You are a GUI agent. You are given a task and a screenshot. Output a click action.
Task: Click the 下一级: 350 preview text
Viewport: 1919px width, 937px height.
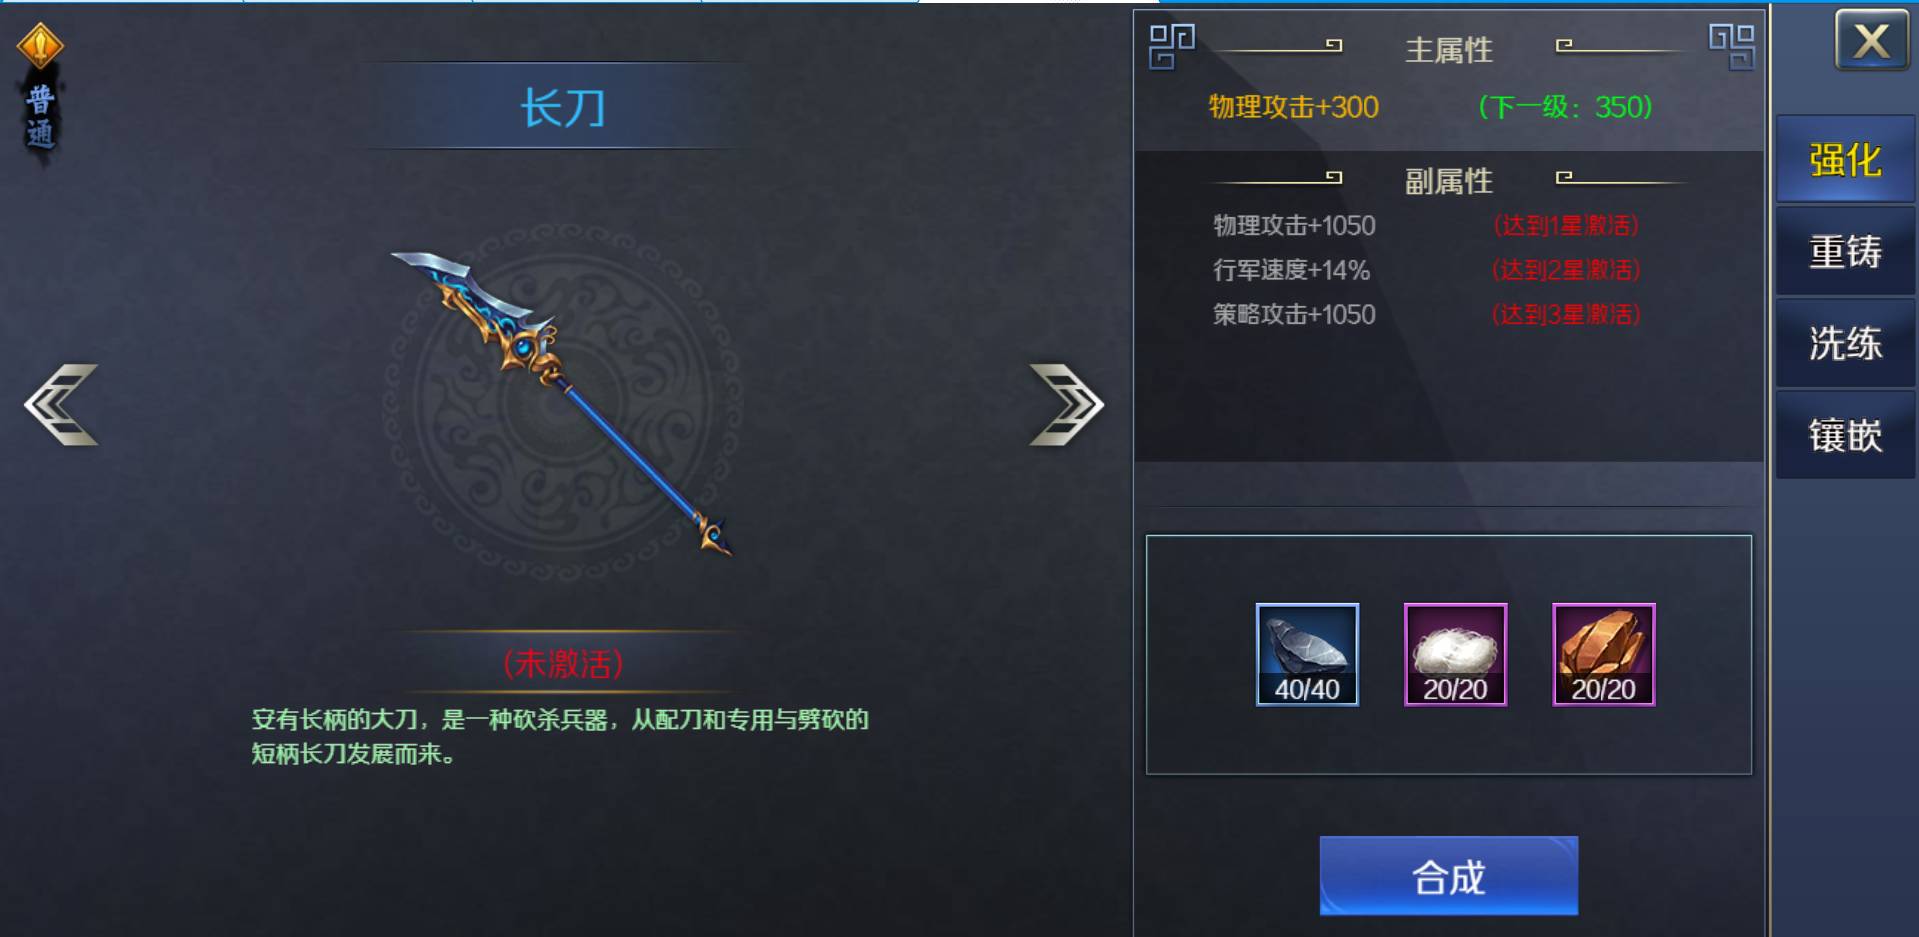(1565, 107)
